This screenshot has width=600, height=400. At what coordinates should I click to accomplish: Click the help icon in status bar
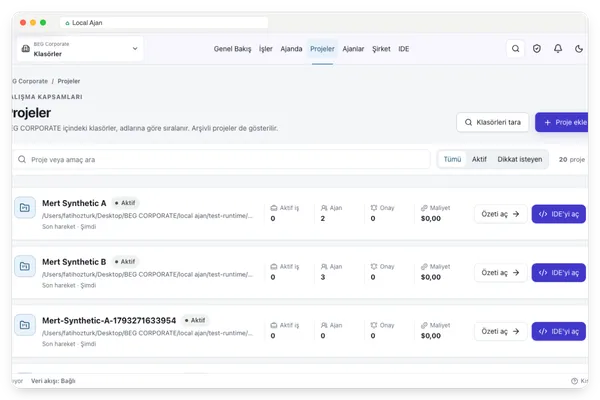pos(574,381)
